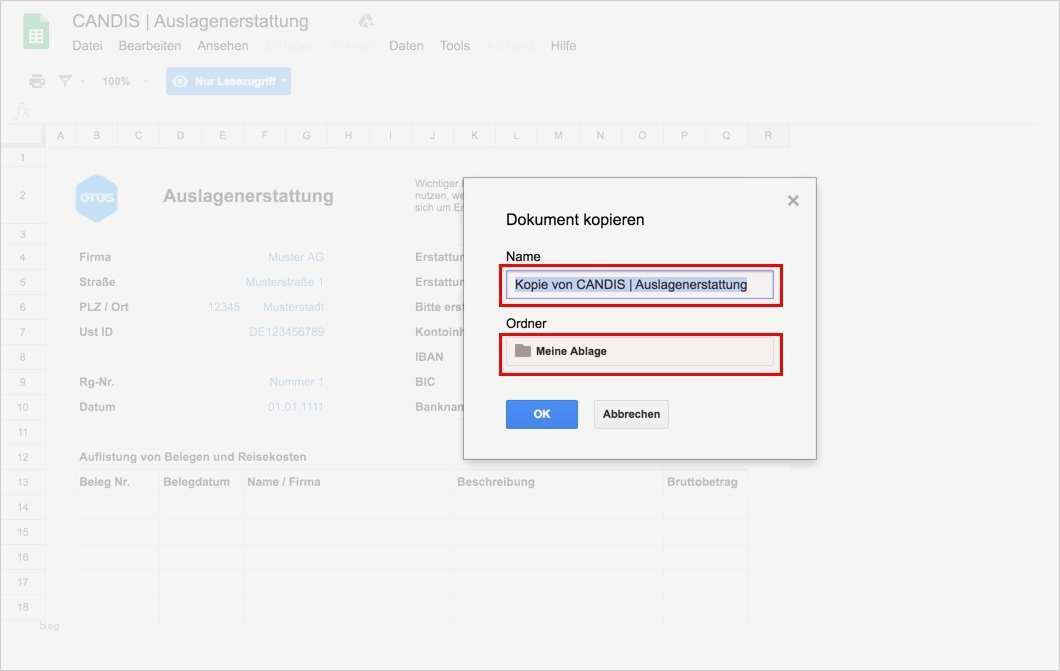
Task: Click into the Name input field
Action: click(640, 284)
